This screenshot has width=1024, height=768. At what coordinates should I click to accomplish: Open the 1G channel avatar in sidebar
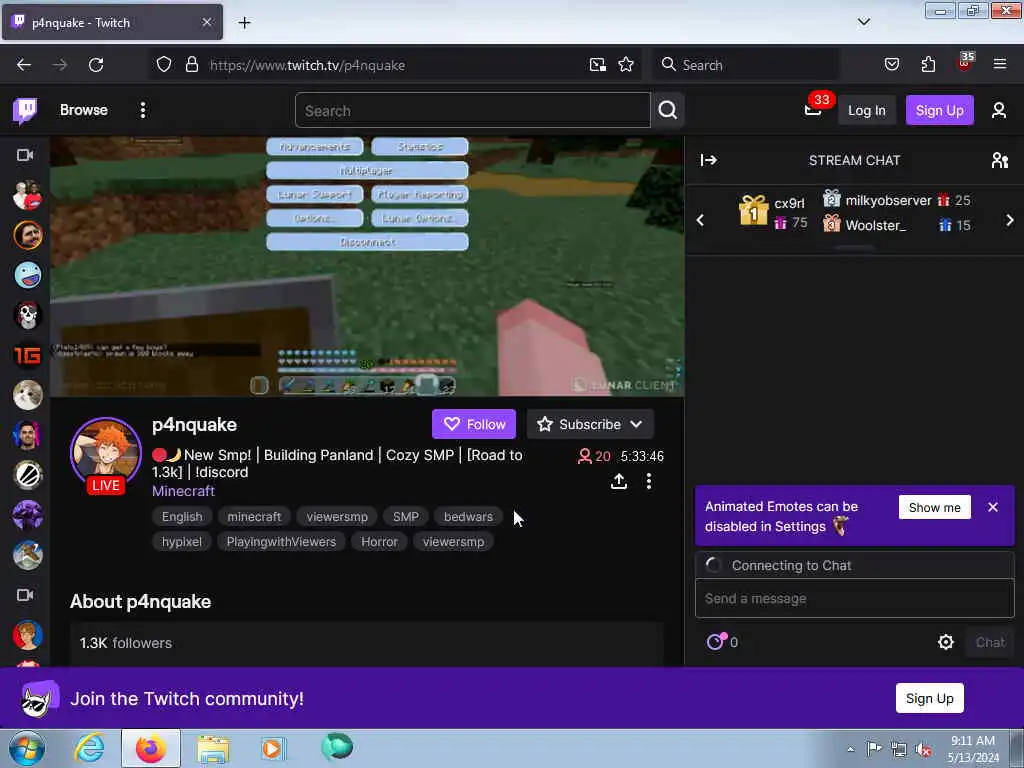27,355
